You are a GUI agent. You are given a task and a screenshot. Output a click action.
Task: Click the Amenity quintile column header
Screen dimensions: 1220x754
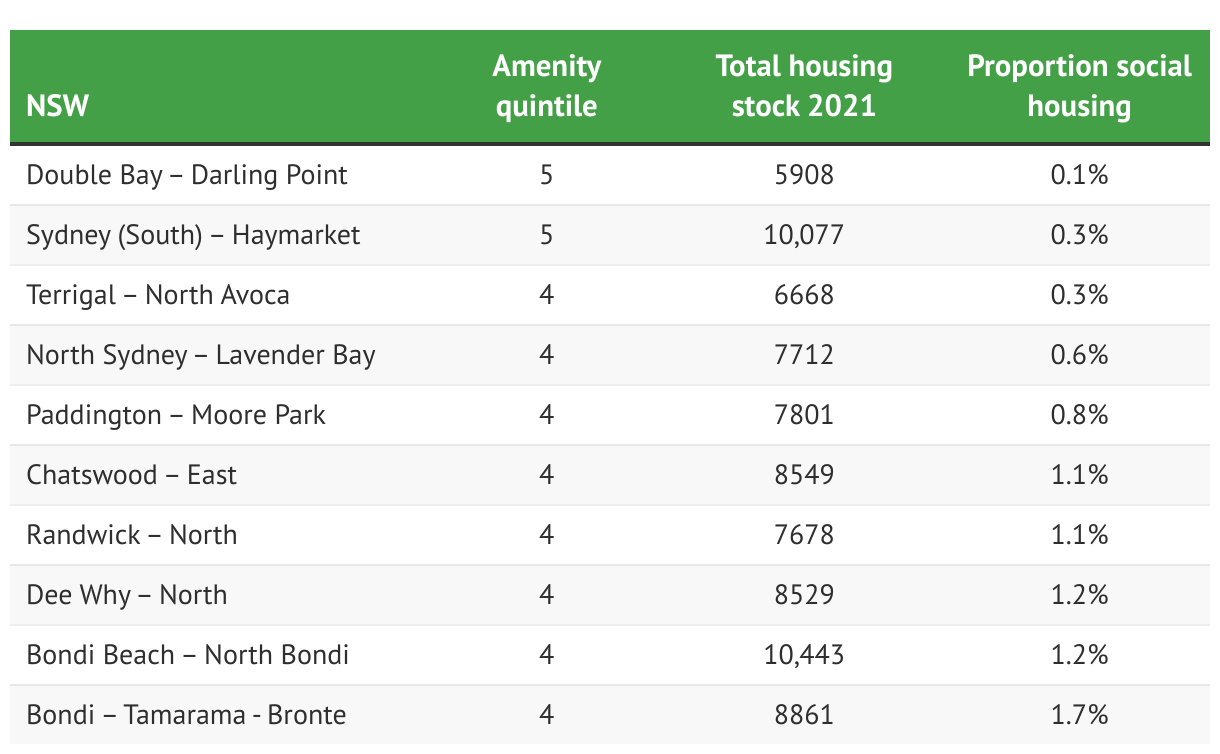coord(546,86)
